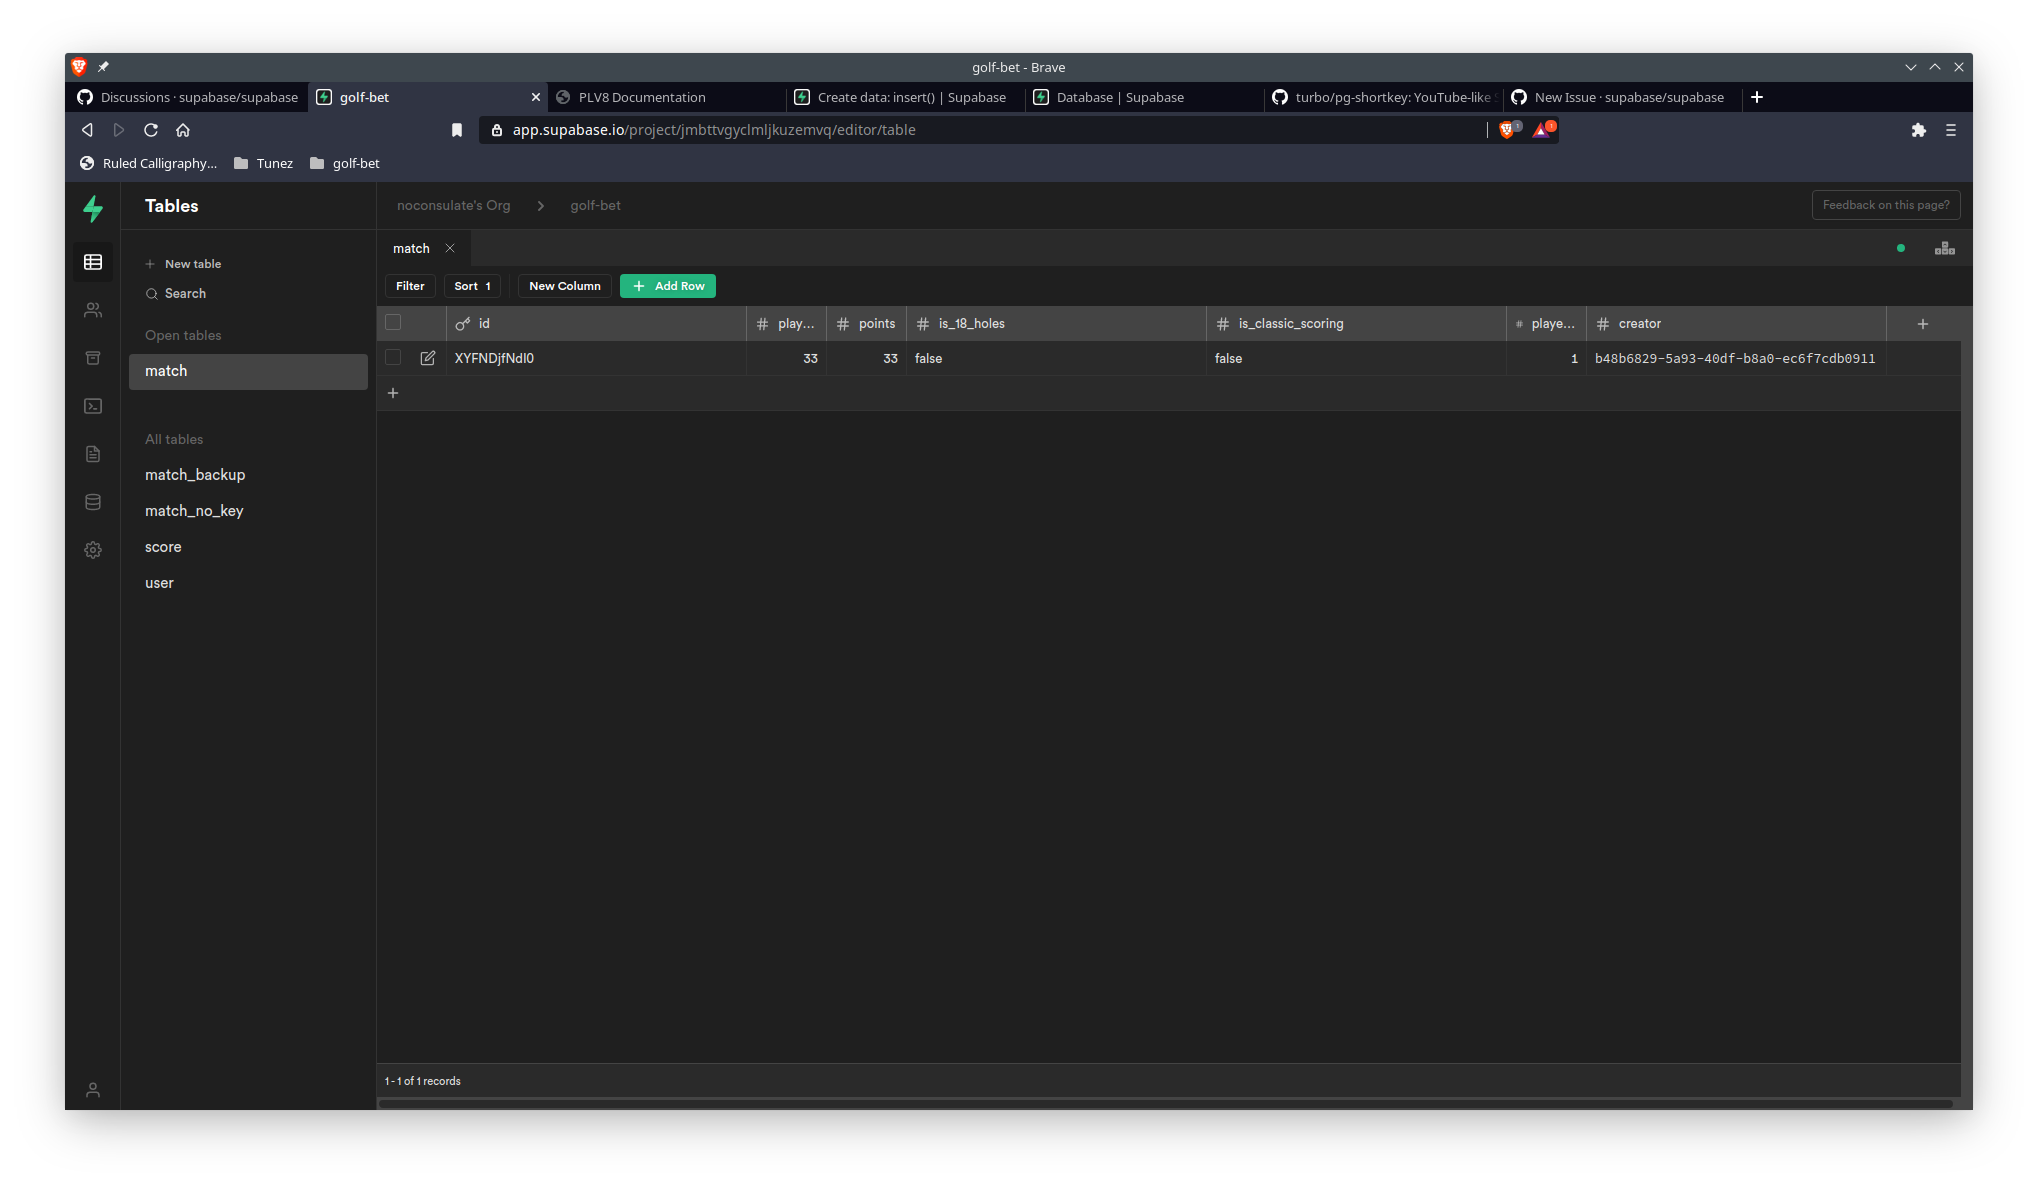Viewport: 2038px width, 1187px height.
Task: Click the New Column button
Action: click(564, 286)
